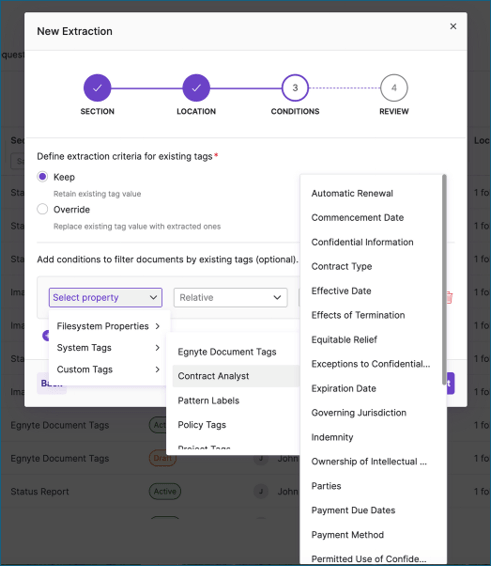Click the tag list scrollbar
491x566 pixels.
pos(444,280)
